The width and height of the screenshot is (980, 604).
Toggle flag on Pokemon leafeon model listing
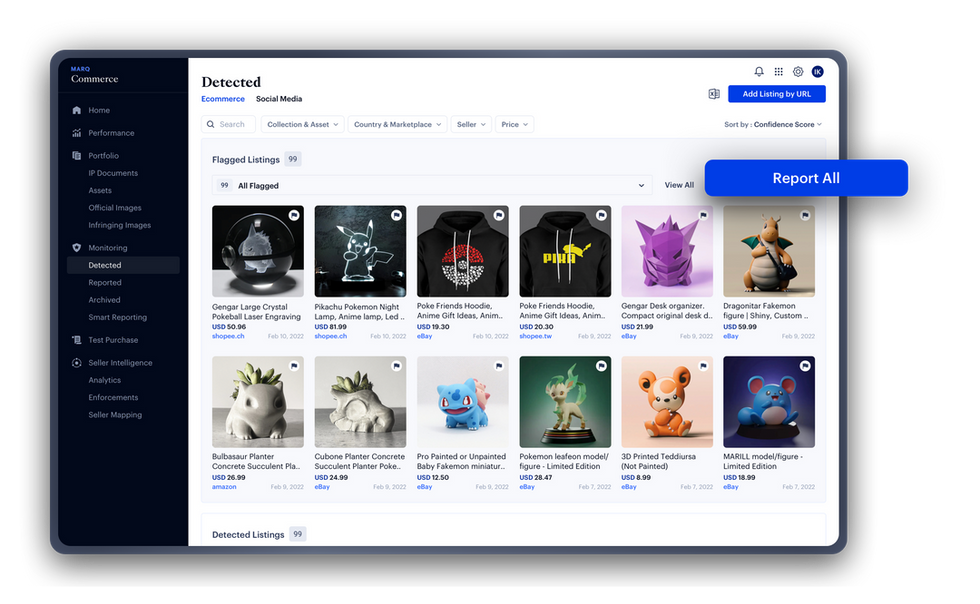tap(601, 366)
